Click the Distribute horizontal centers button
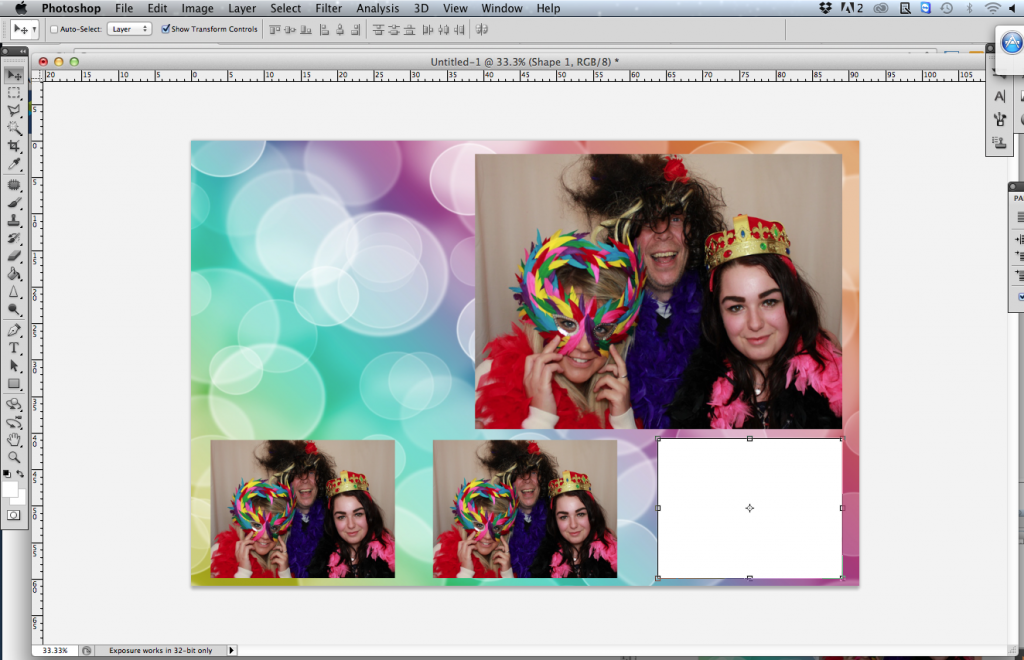The height and width of the screenshot is (660, 1024). tap(444, 29)
